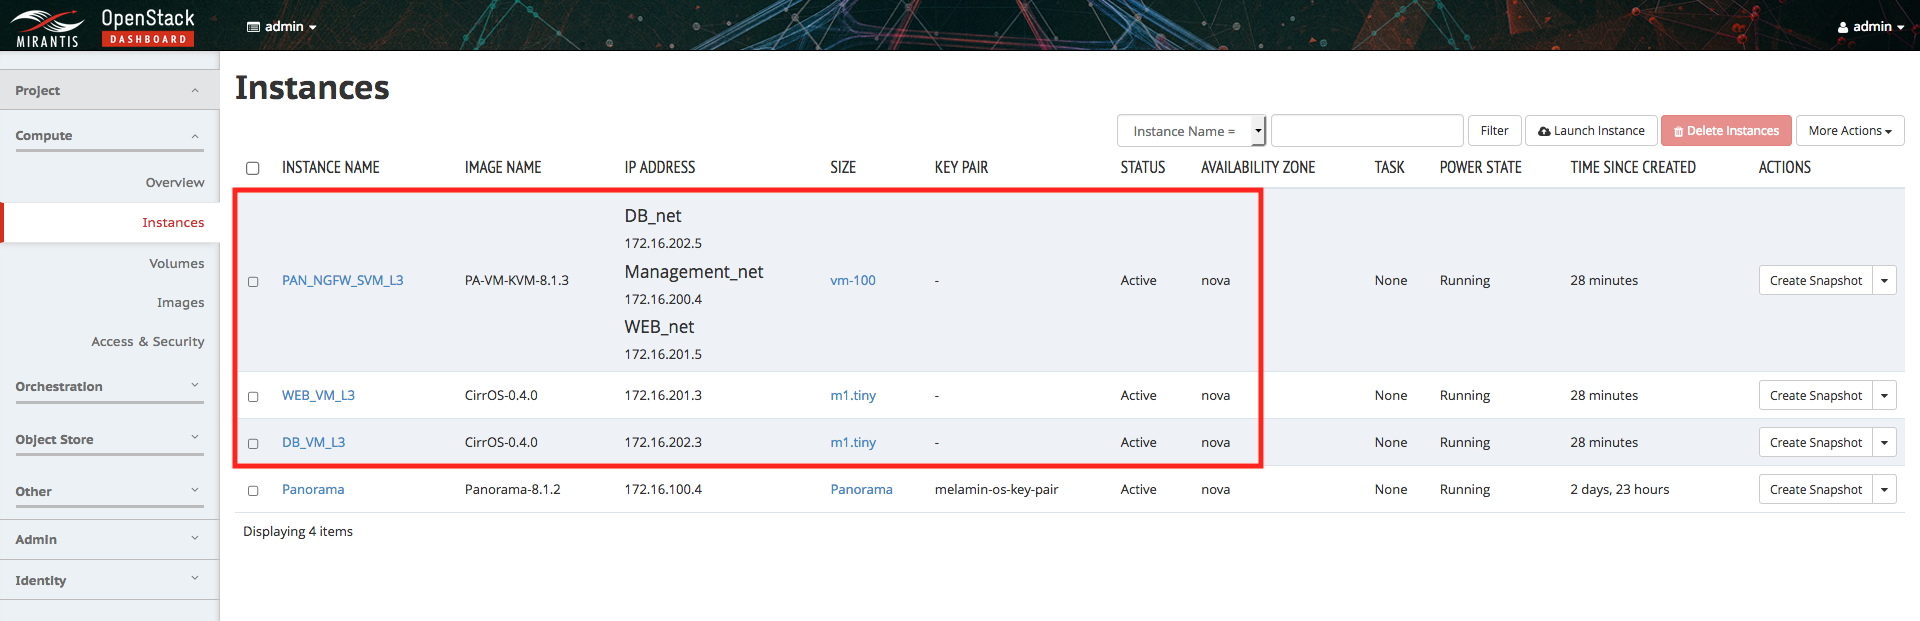The image size is (1920, 621).
Task: Open actions dropdown arrow for Panorama
Action: [x=1885, y=490]
